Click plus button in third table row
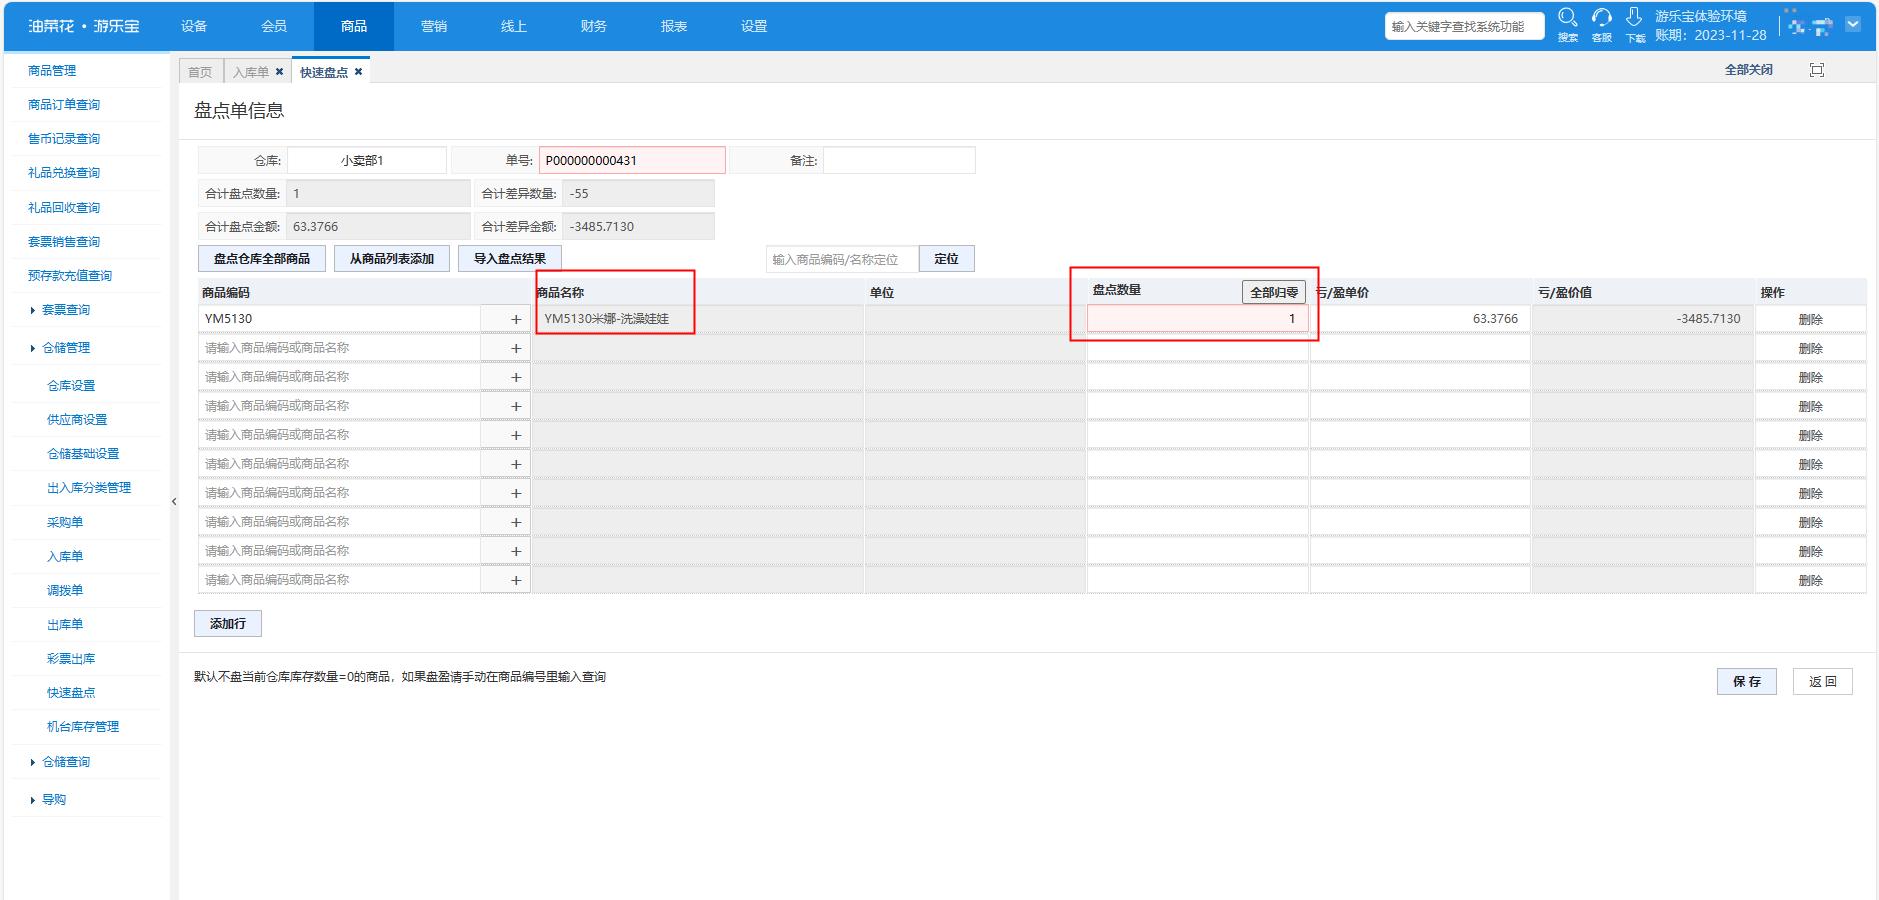The image size is (1879, 900). coord(516,377)
